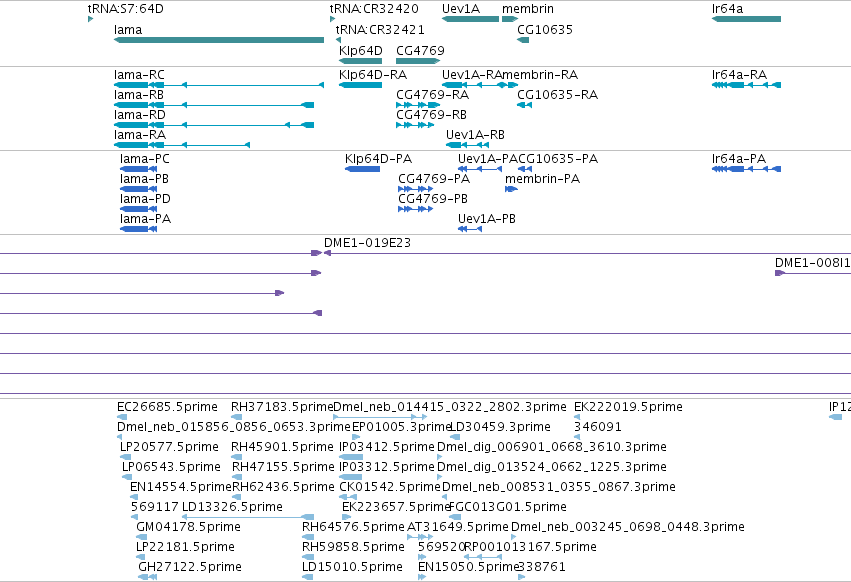Click the CG10635-PA protein label
The image size is (851, 582).
coord(558,159)
